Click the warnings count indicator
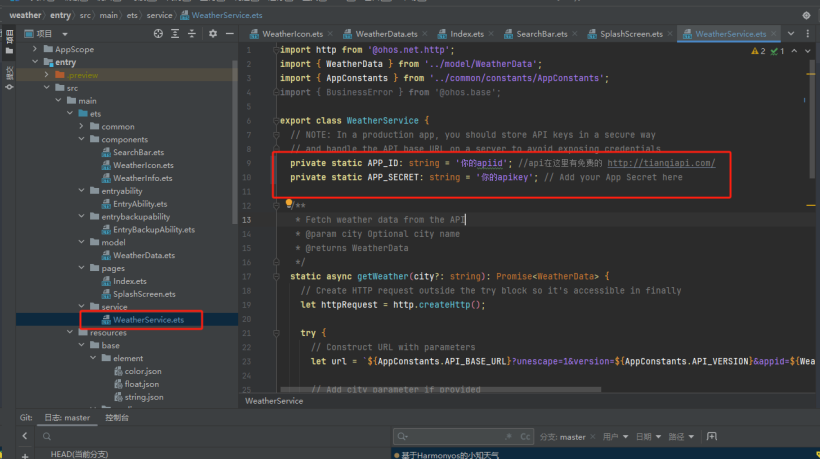This screenshot has width=820, height=459. coord(758,51)
